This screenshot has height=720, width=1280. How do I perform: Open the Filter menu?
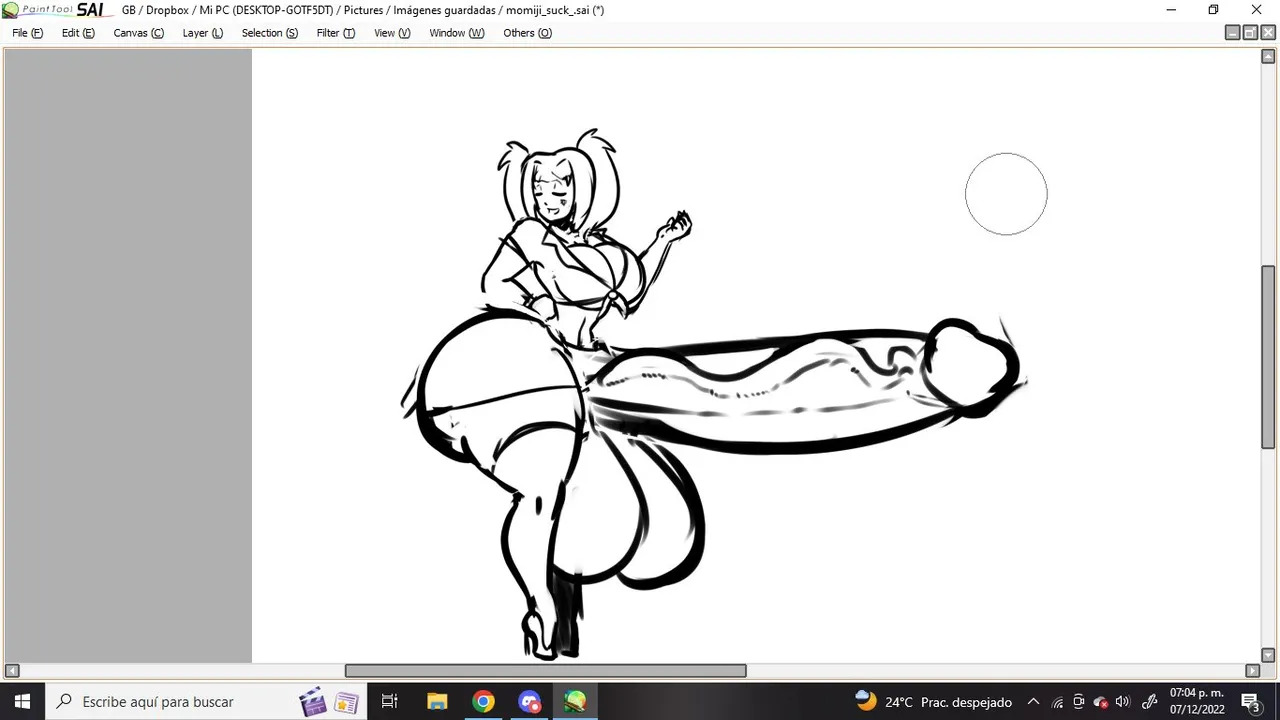pyautogui.click(x=335, y=33)
